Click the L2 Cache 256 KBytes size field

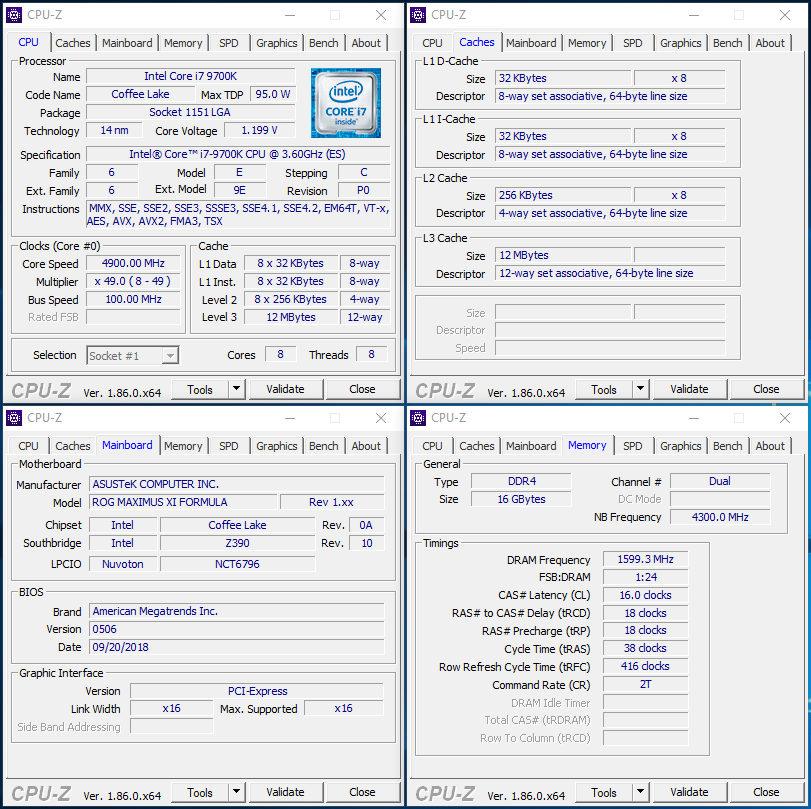click(563, 195)
